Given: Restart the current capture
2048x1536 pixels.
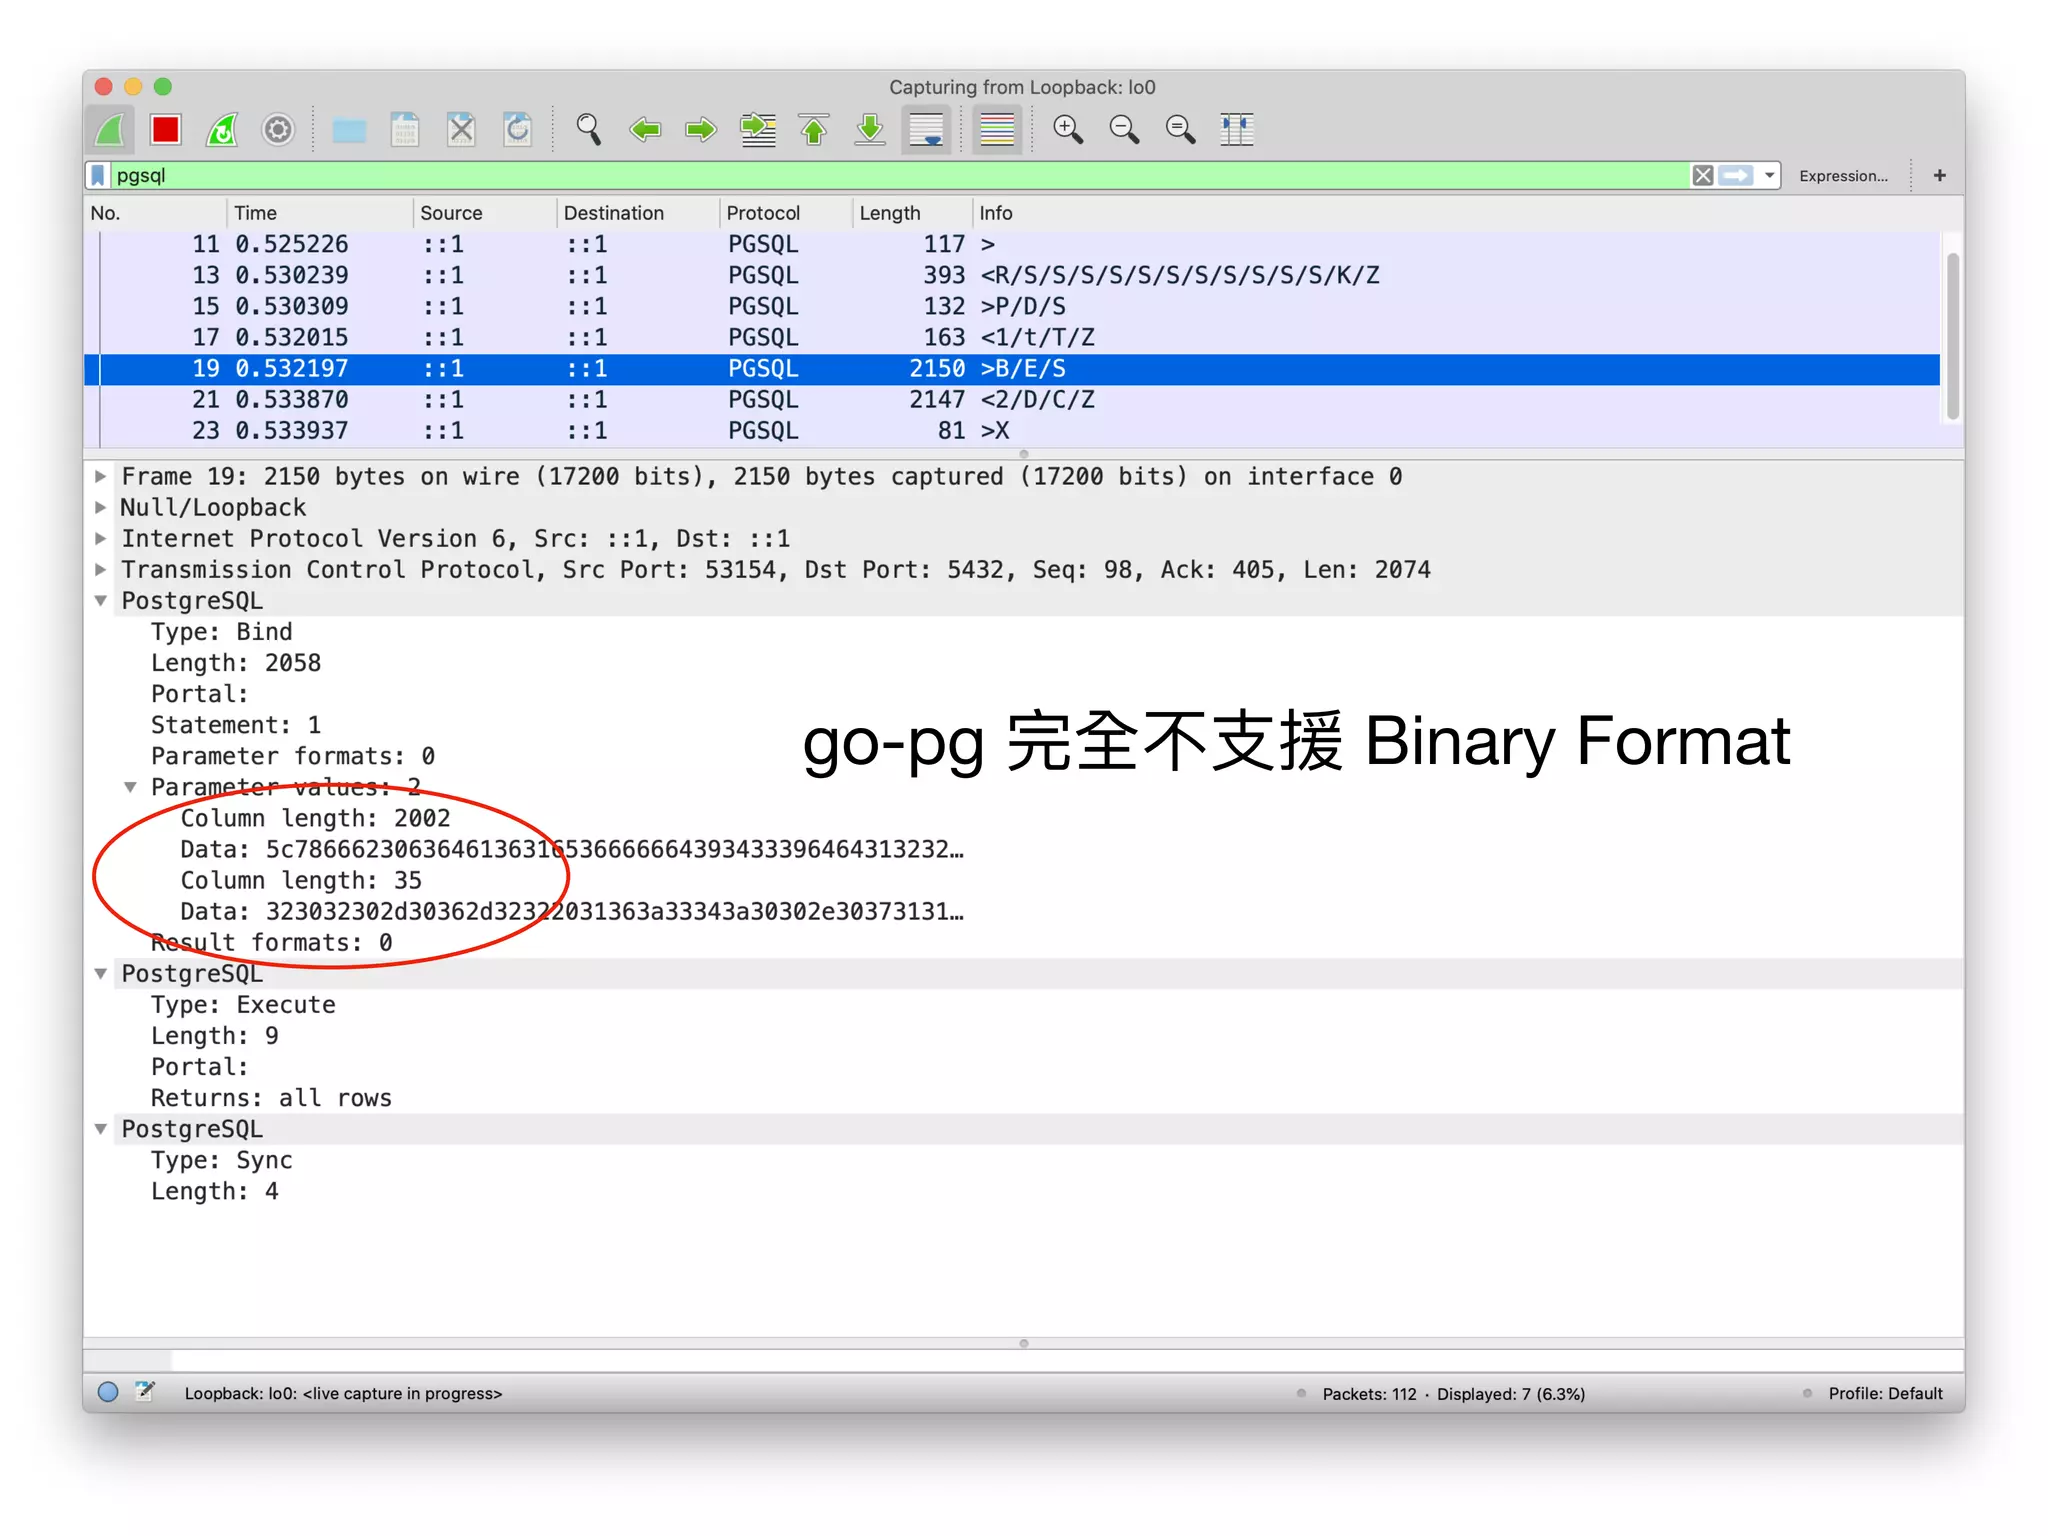Looking at the screenshot, I should point(222,130).
